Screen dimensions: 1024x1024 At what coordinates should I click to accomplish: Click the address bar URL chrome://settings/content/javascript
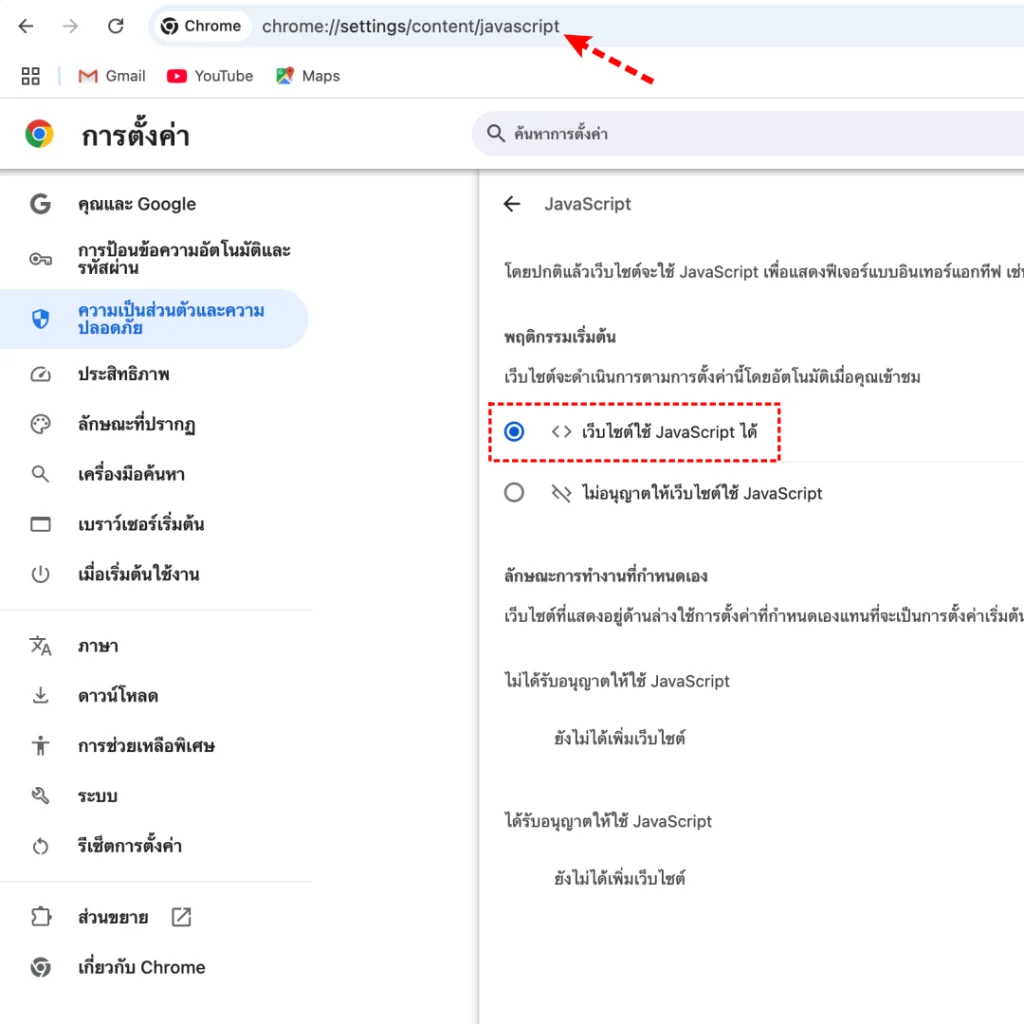point(411,26)
